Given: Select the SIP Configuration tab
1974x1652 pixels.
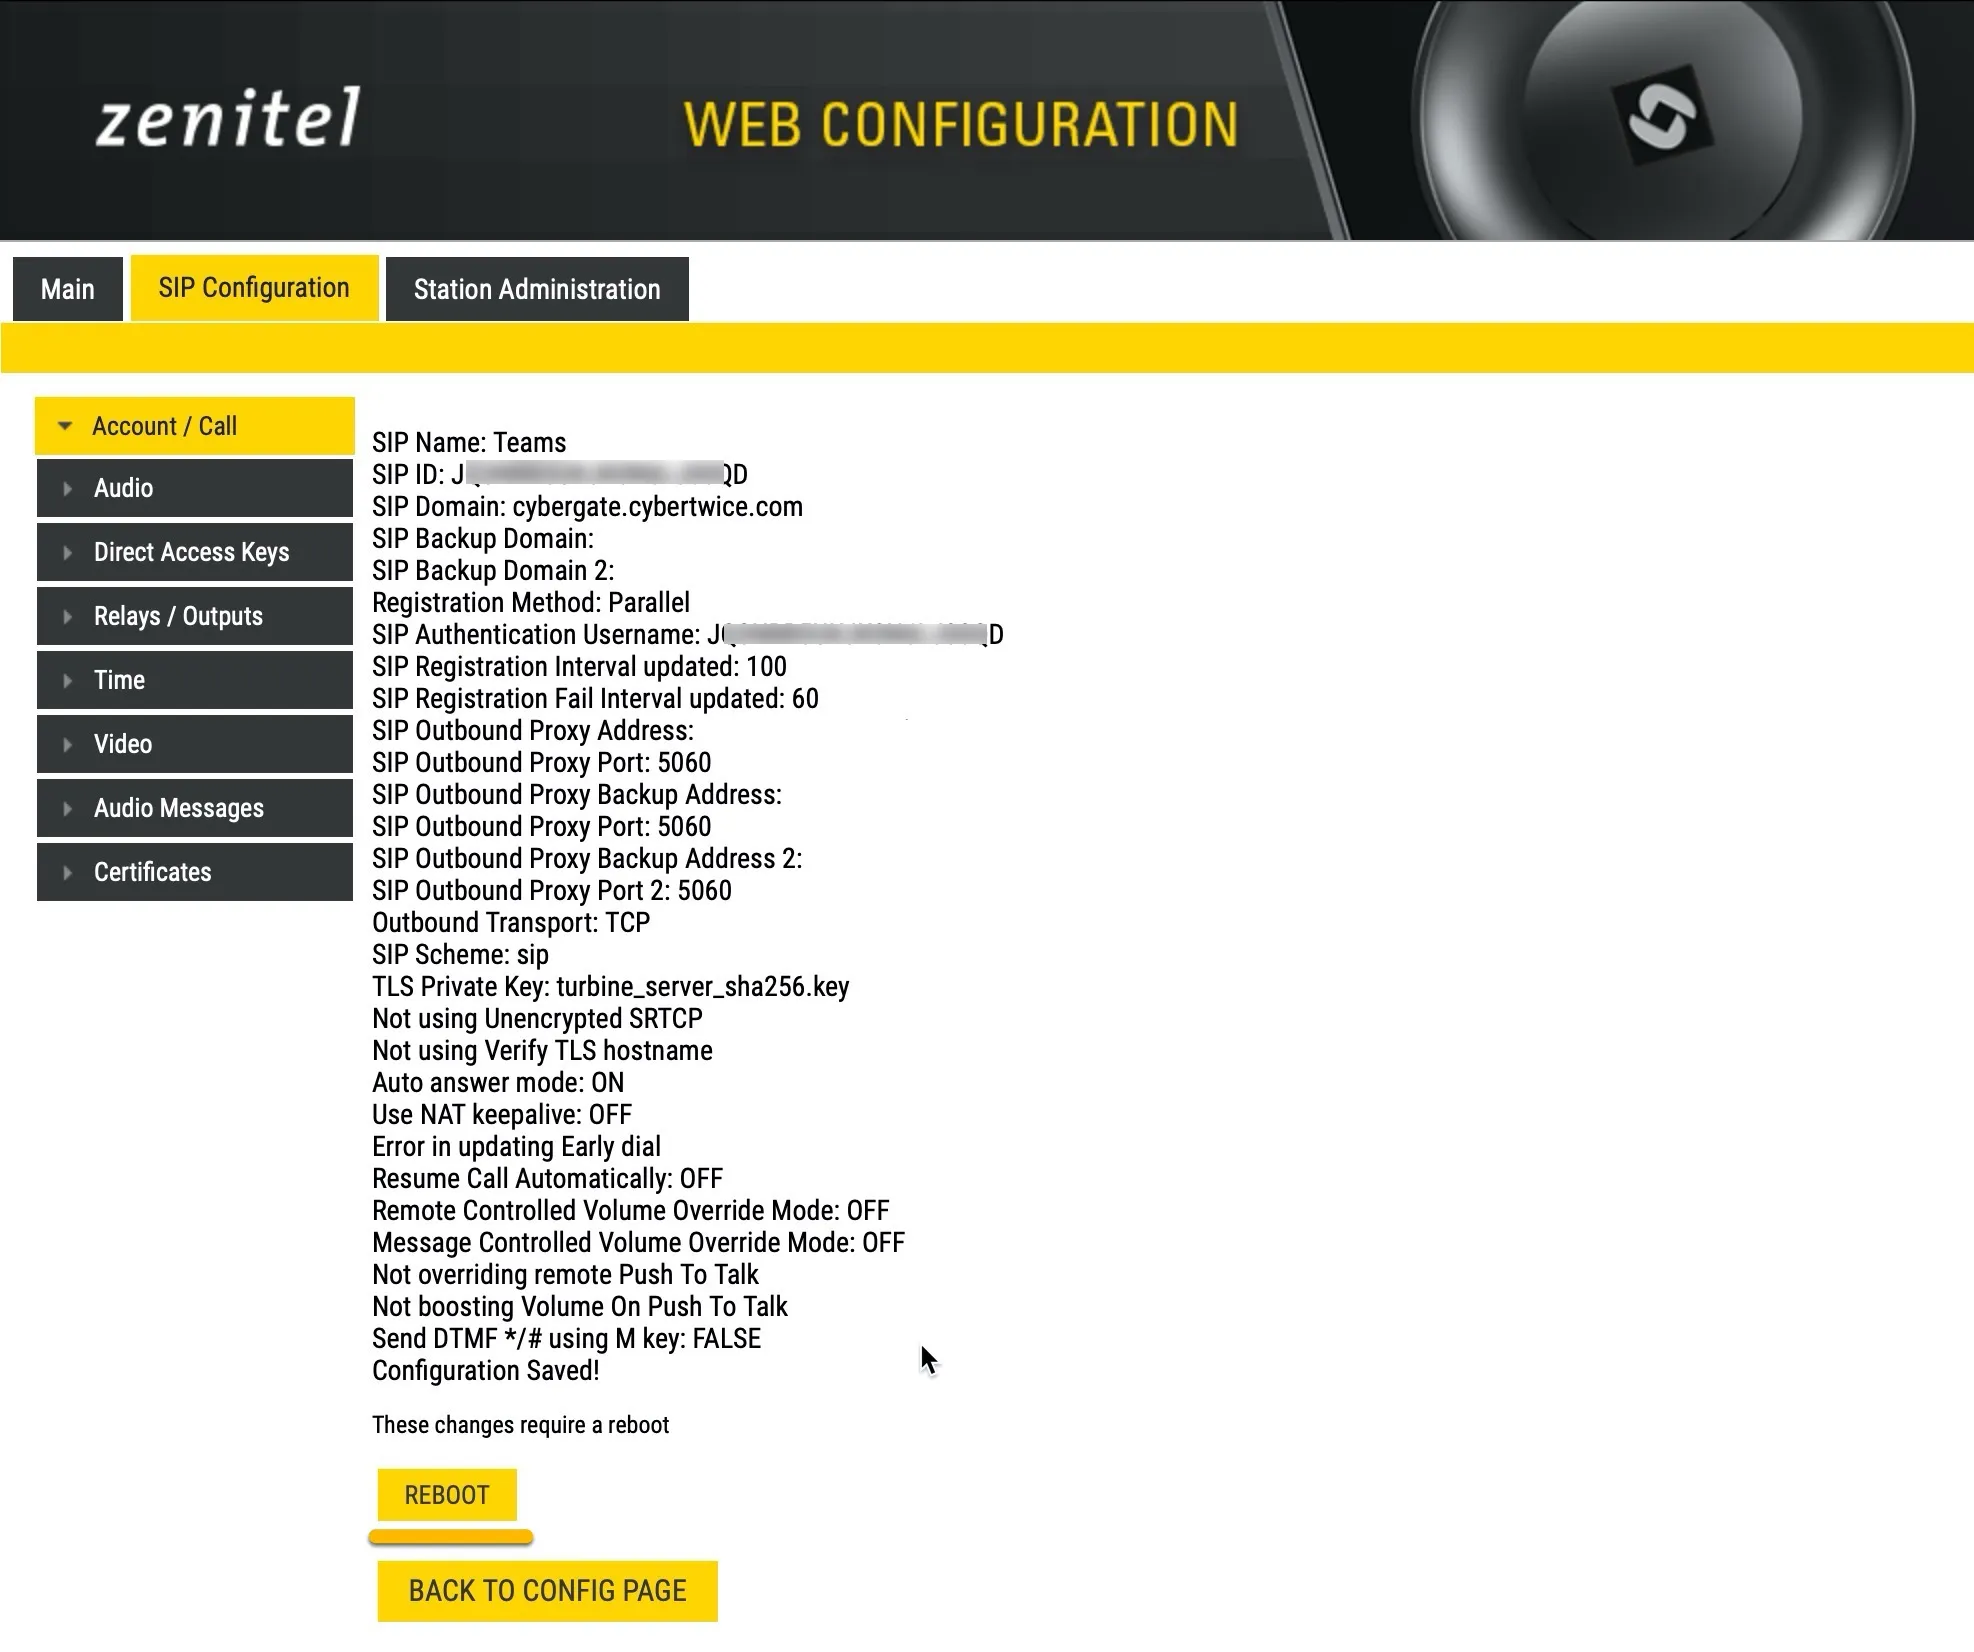Looking at the screenshot, I should (x=254, y=288).
